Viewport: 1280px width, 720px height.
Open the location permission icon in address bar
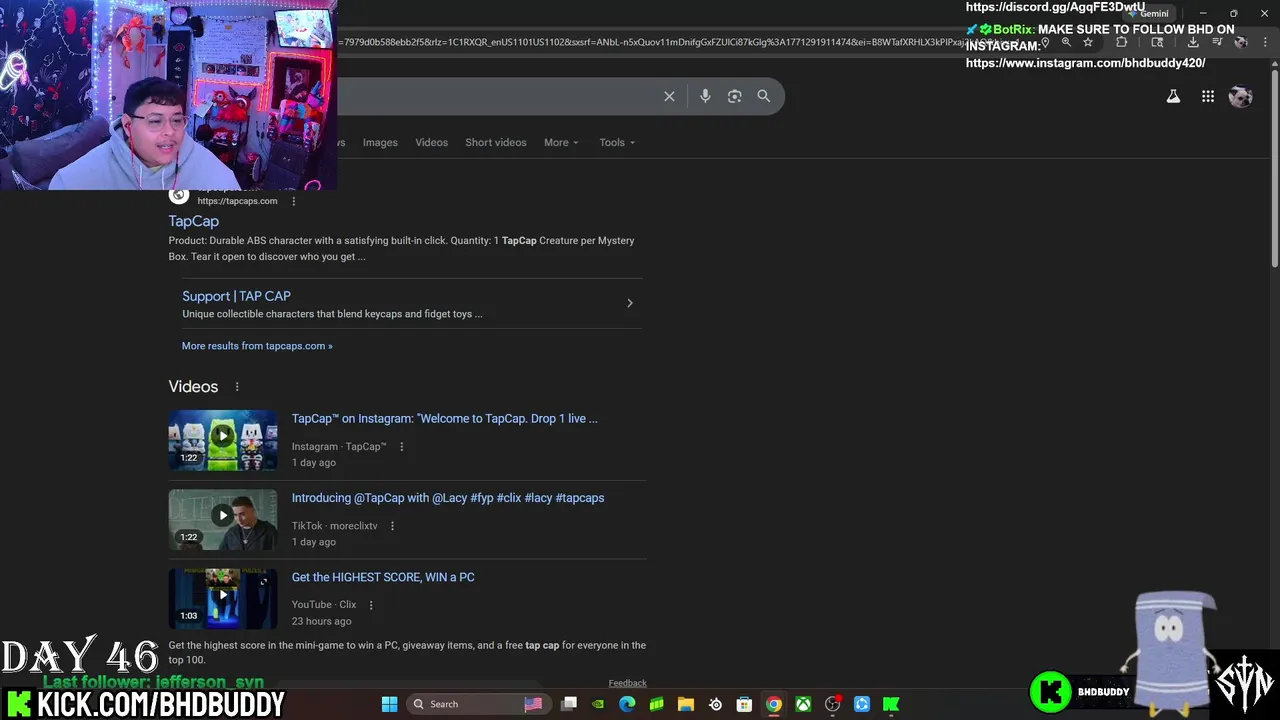(1045, 42)
